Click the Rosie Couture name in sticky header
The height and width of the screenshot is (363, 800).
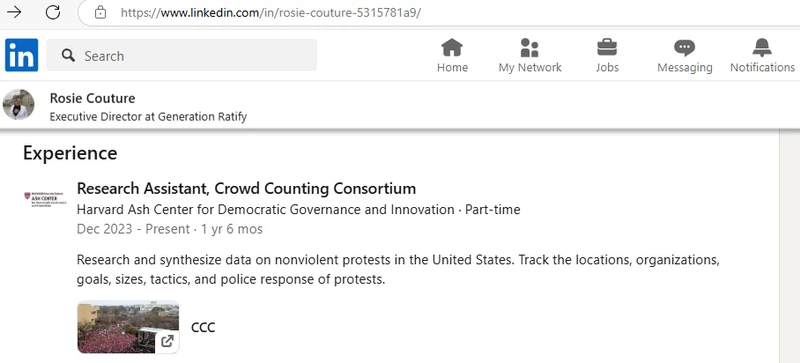(92, 98)
